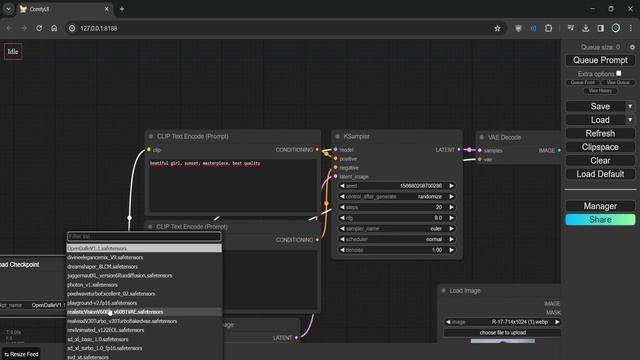Collapse the second CLIP Text Encode node dot
The image size is (640, 360).
point(150,227)
